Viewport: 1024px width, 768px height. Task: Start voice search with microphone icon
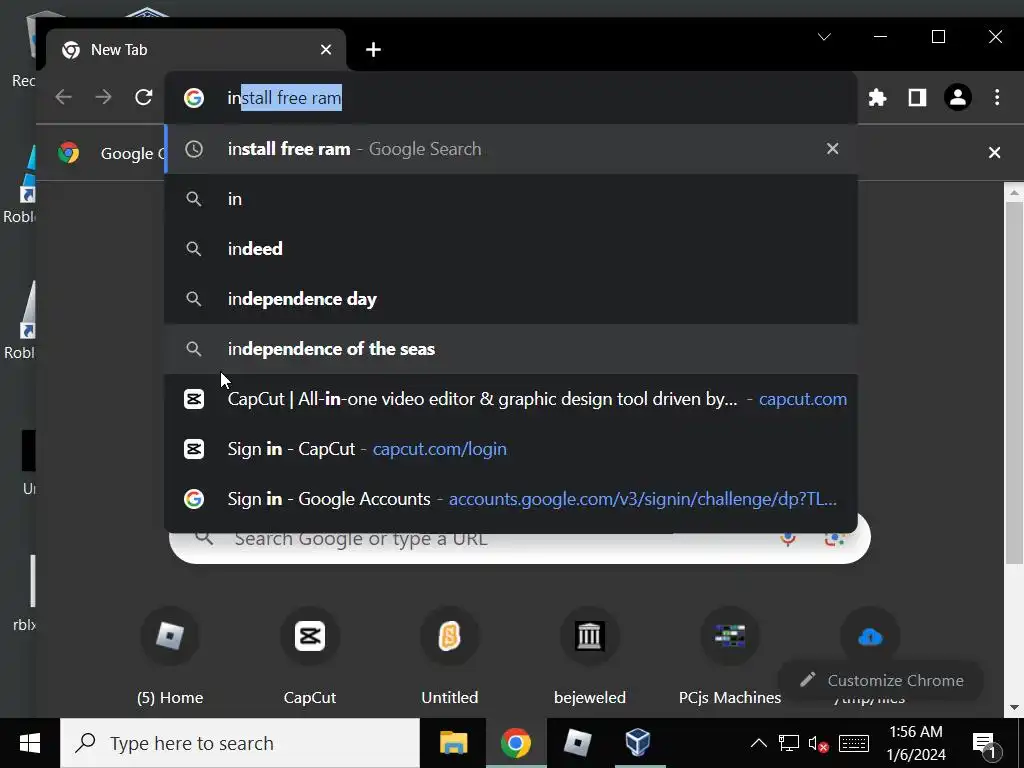click(788, 539)
